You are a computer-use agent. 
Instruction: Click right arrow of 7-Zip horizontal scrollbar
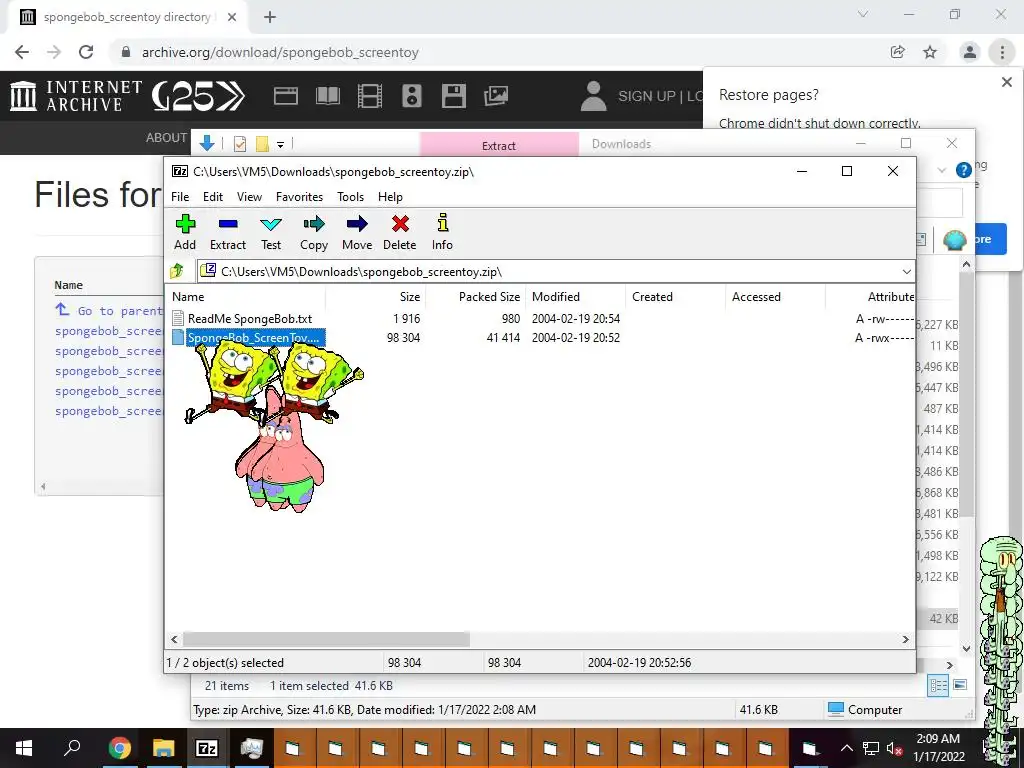click(906, 639)
